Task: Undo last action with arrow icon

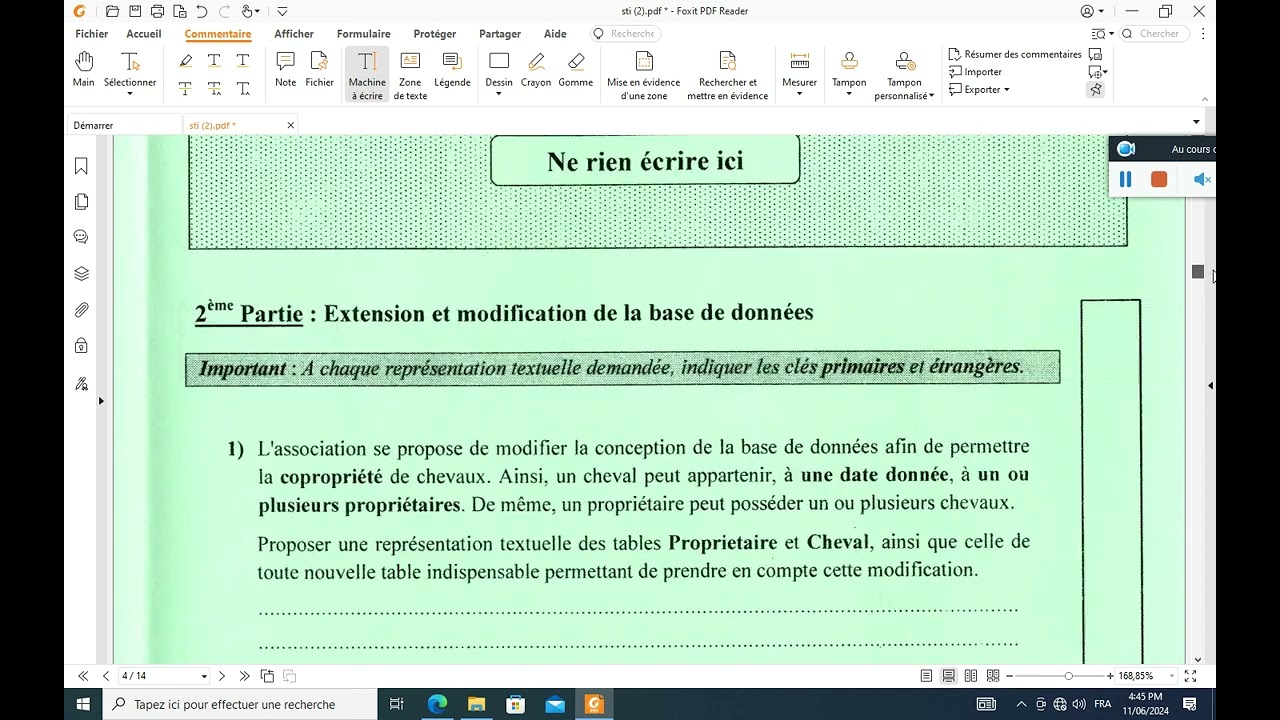Action: coord(202,11)
